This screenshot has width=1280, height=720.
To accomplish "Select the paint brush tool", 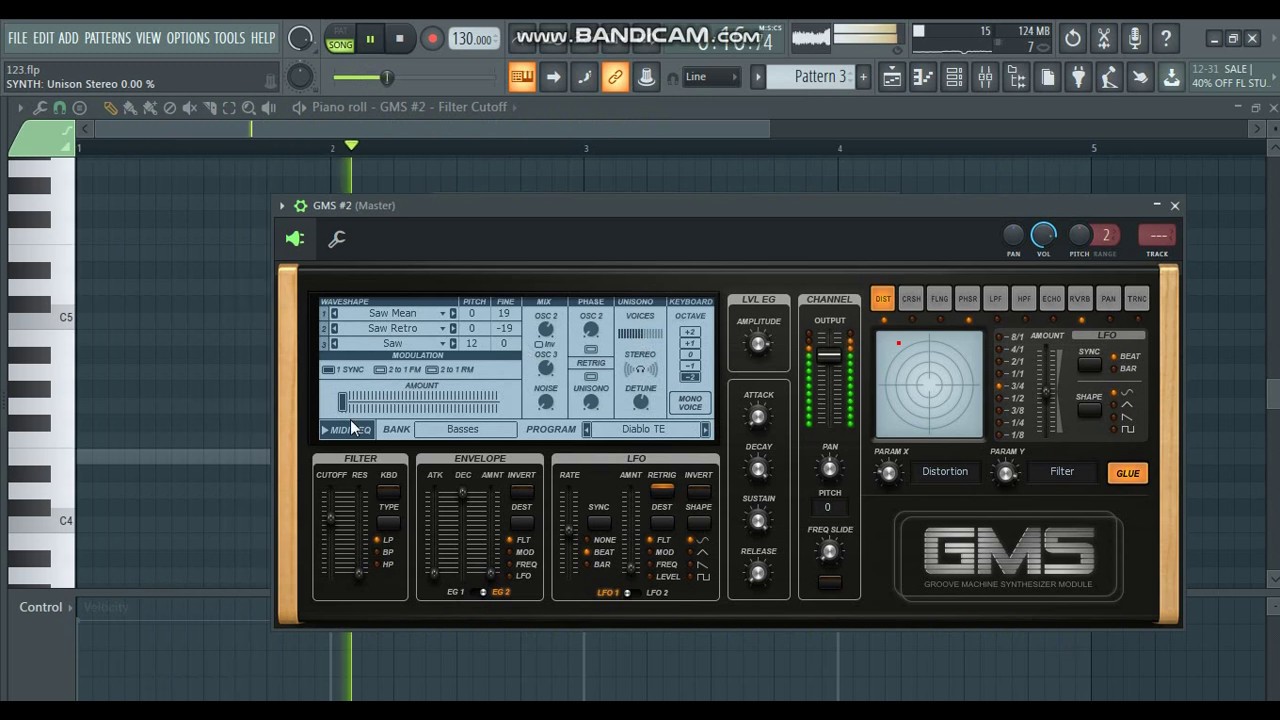I will (130, 107).
